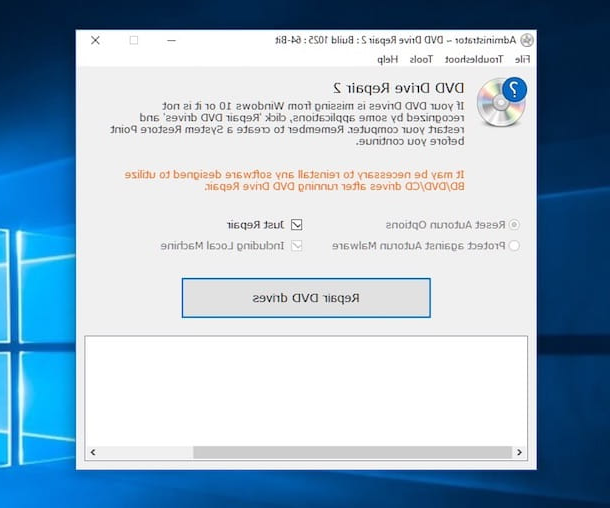Click the Repair DVD drives button
The image size is (610, 508).
pos(306,298)
